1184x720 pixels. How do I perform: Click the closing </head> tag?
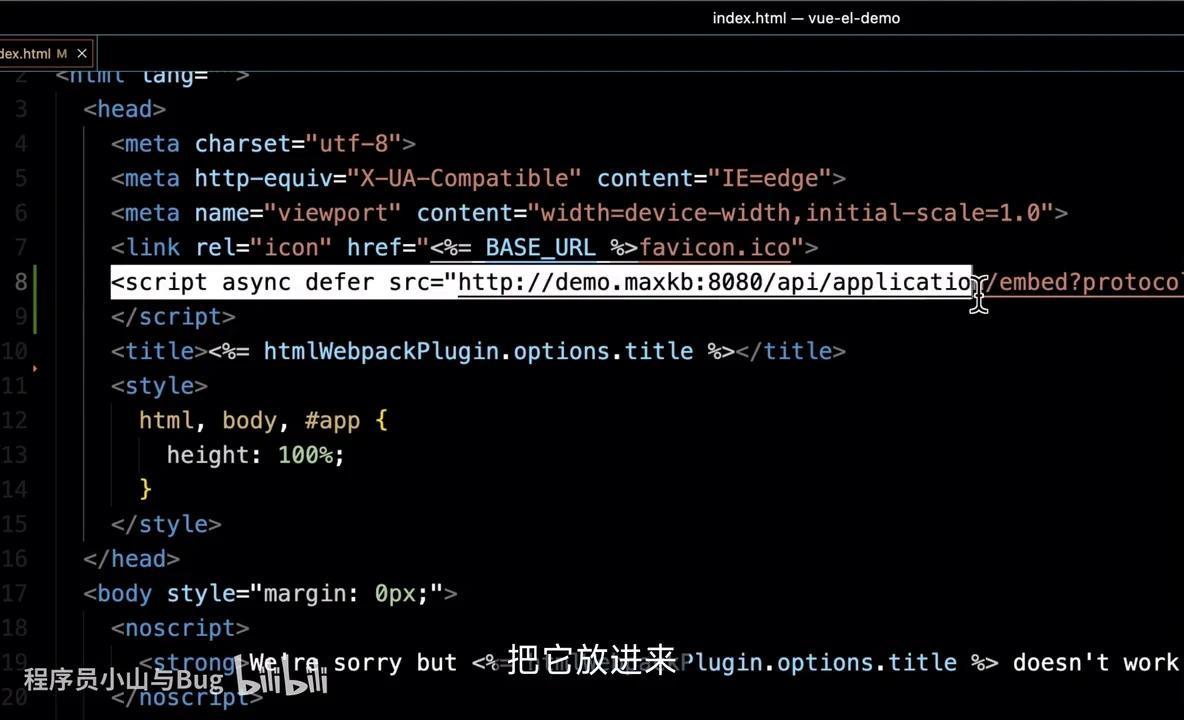[131, 559]
